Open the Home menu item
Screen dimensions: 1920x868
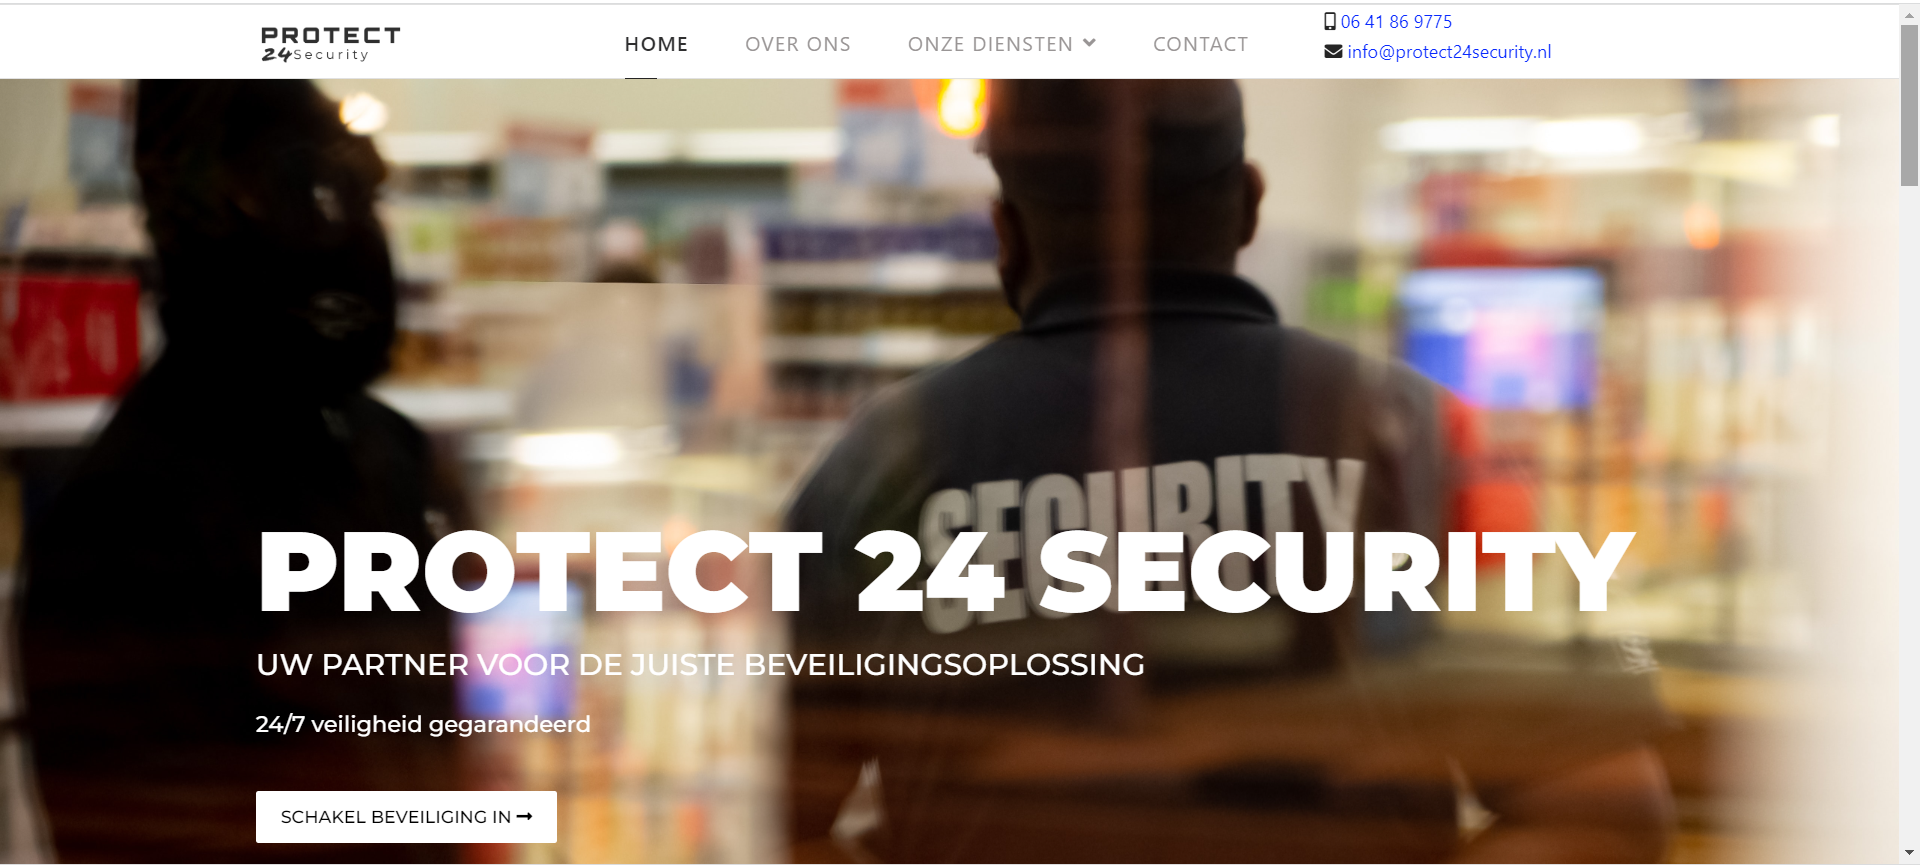[656, 44]
